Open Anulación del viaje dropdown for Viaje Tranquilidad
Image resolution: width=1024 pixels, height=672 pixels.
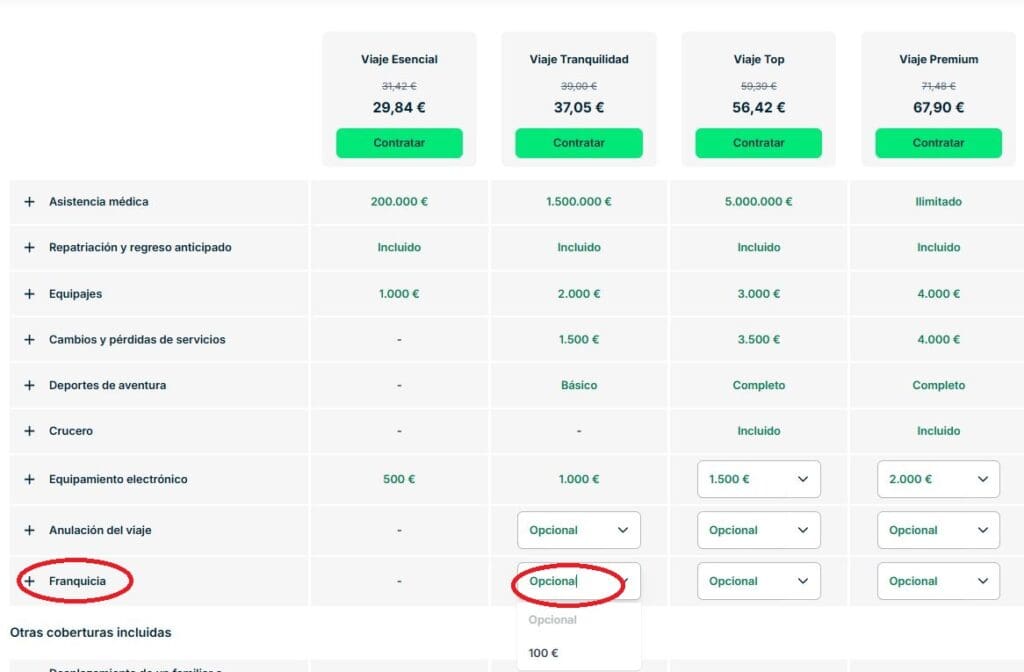579,530
